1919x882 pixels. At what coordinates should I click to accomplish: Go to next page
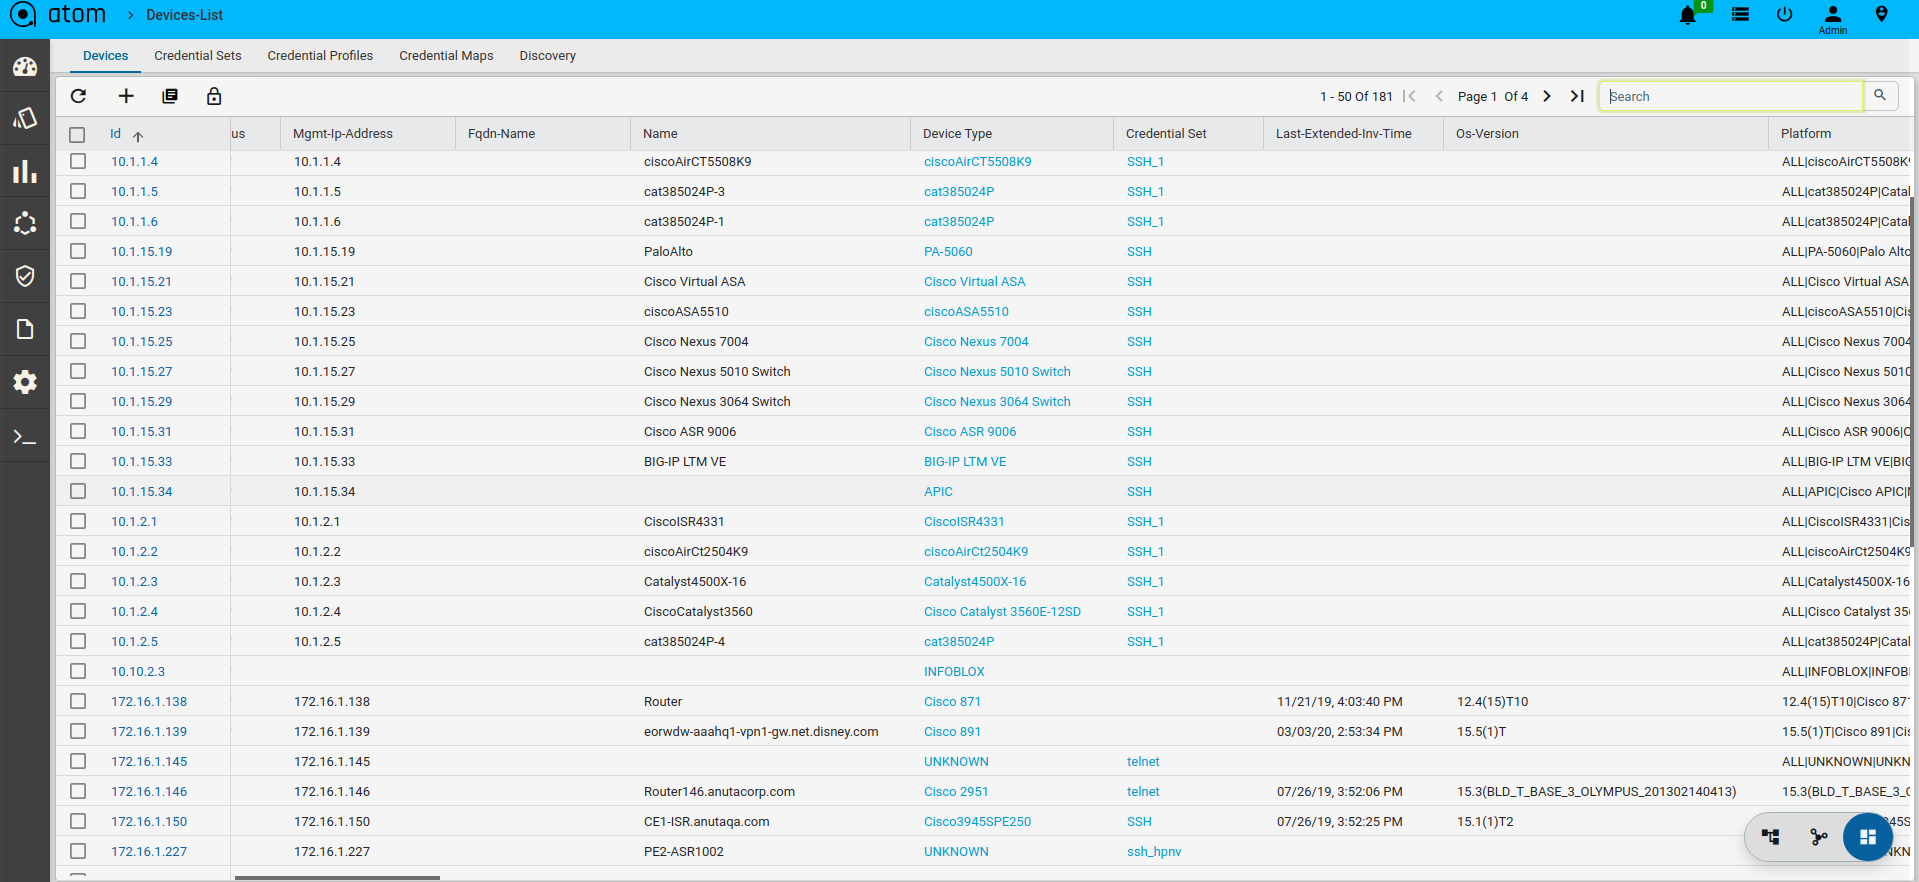click(x=1547, y=96)
